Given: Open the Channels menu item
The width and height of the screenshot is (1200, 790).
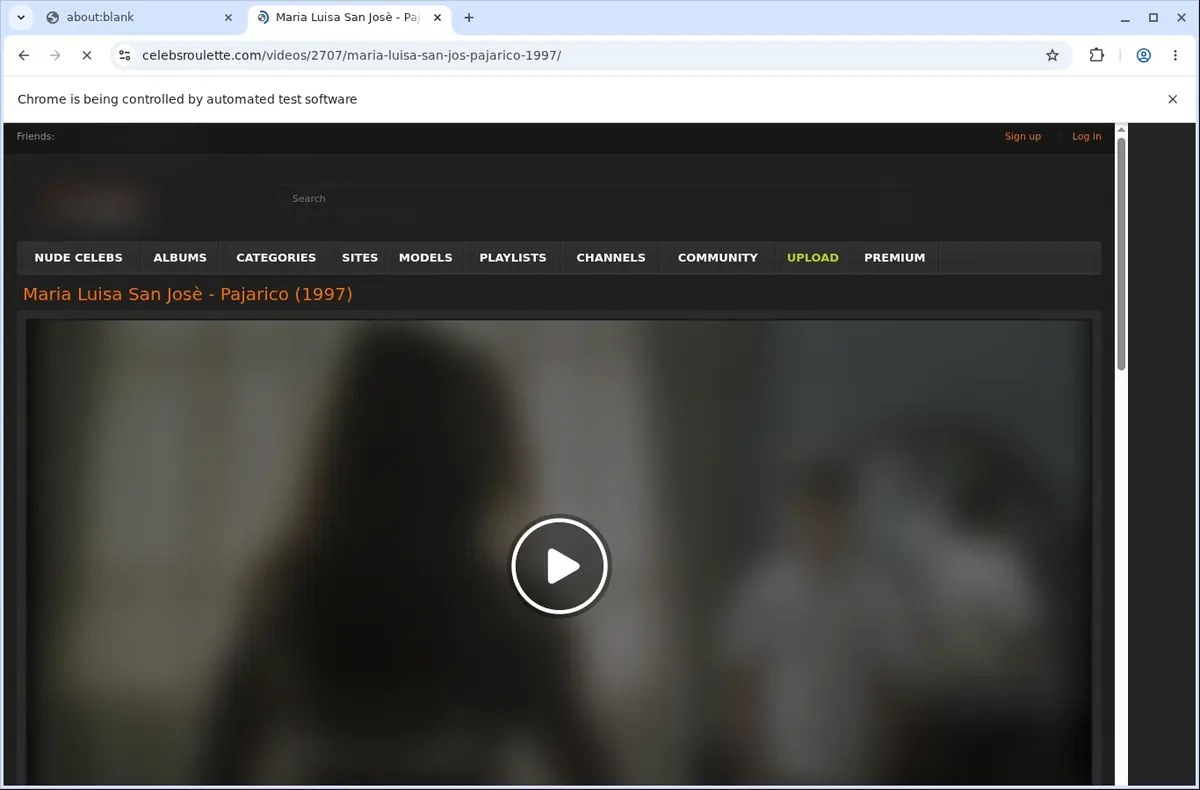Looking at the screenshot, I should pyautogui.click(x=611, y=257).
